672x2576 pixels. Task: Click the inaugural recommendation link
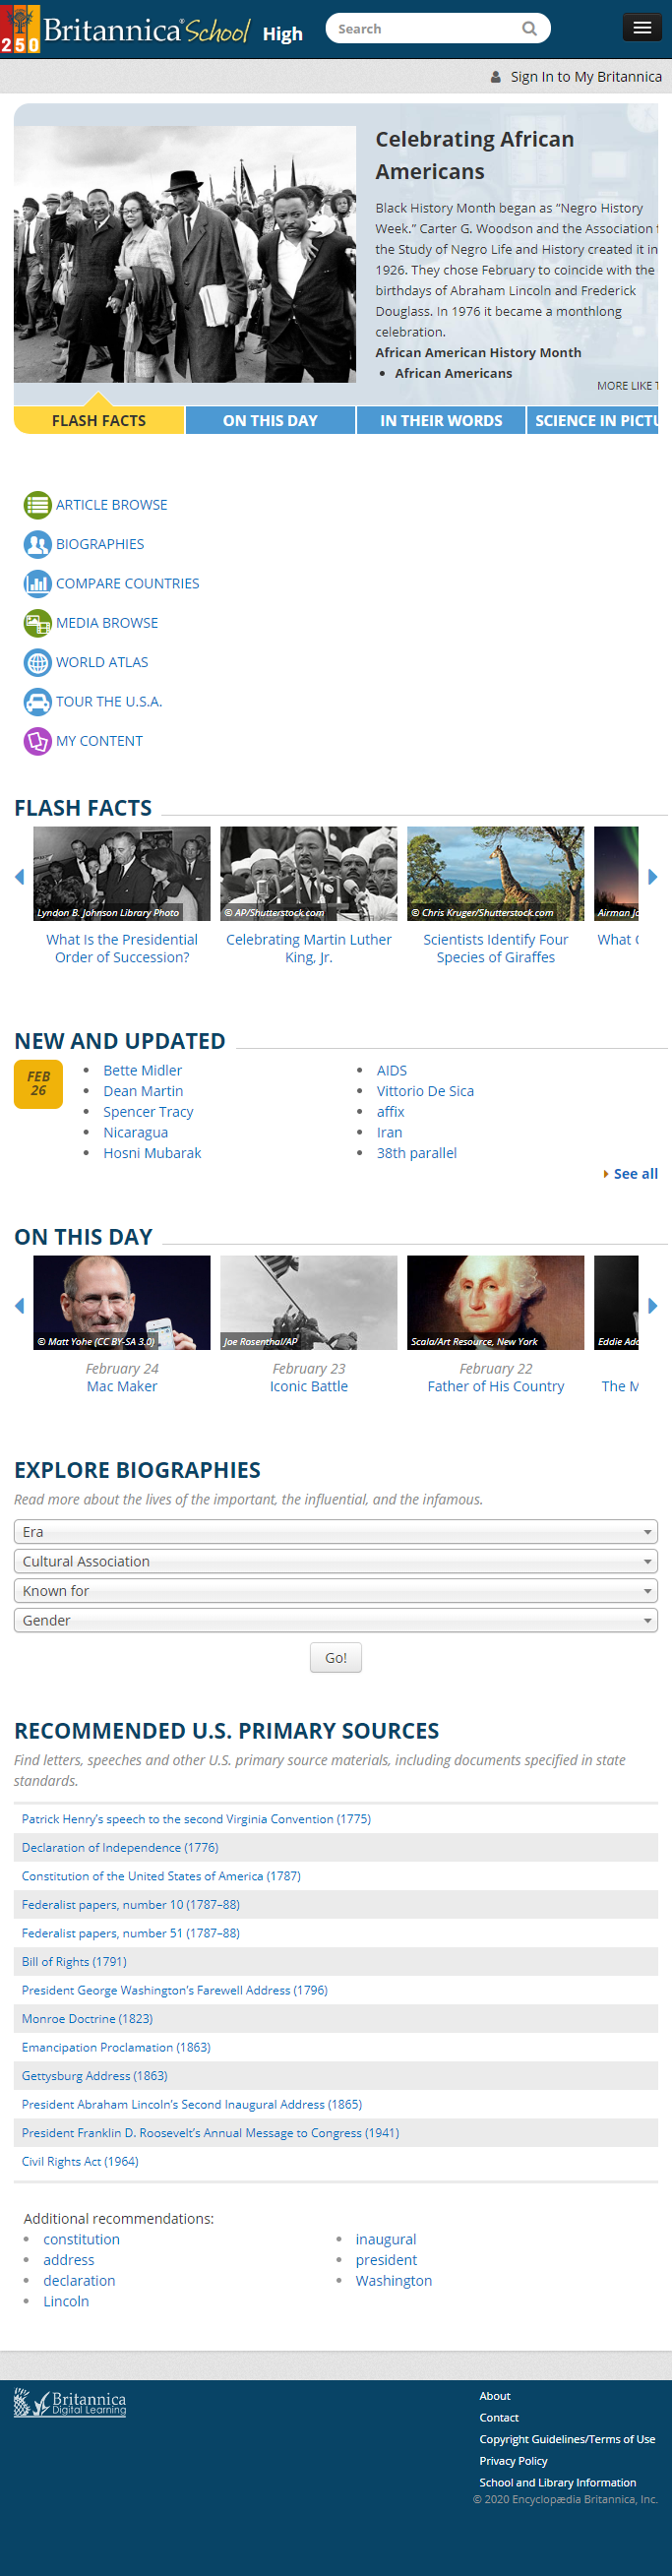click(386, 2240)
